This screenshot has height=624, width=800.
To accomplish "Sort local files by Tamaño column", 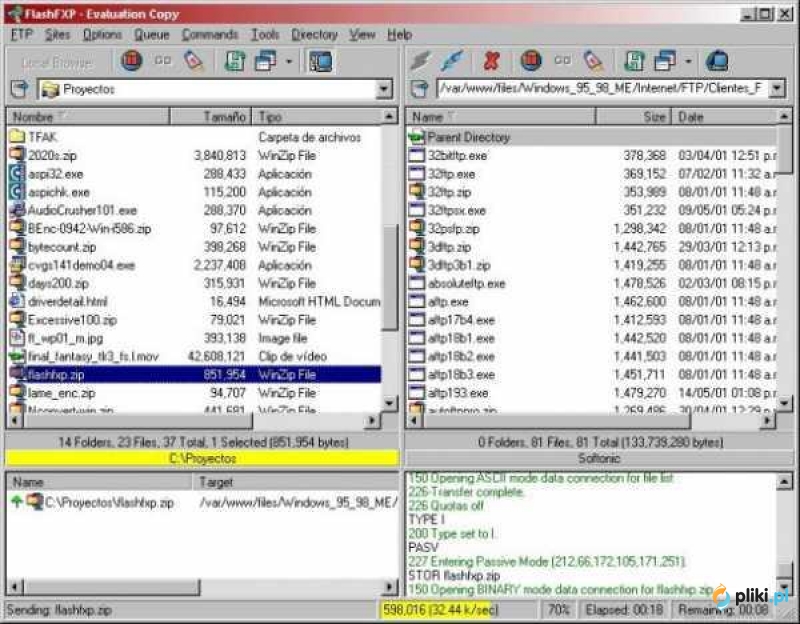I will (210, 117).
